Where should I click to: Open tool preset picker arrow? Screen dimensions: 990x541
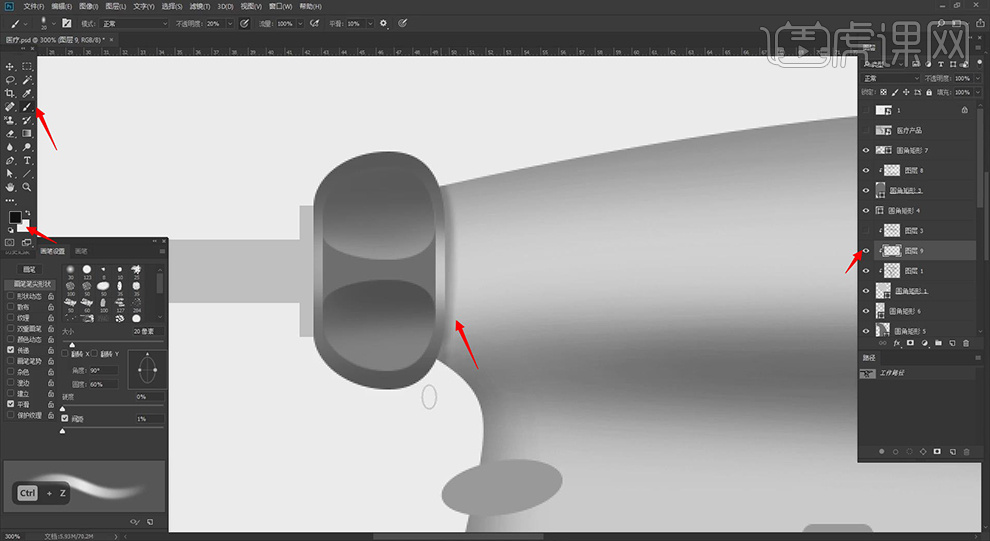pos(26,24)
